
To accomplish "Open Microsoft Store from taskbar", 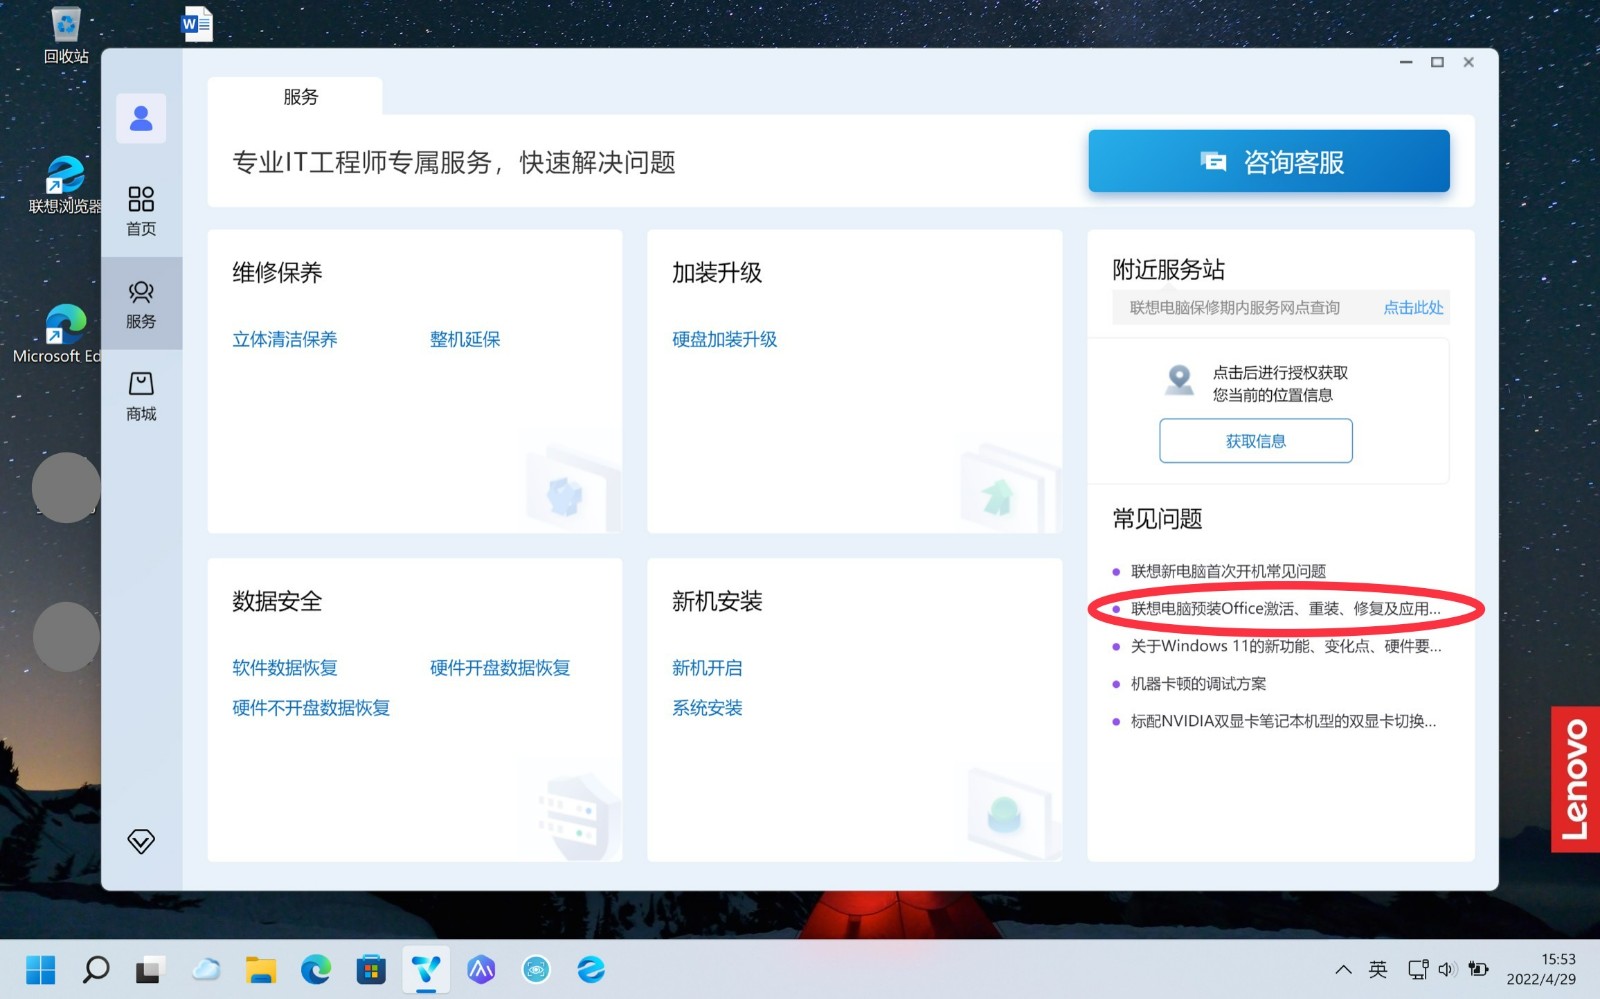I will point(371,969).
